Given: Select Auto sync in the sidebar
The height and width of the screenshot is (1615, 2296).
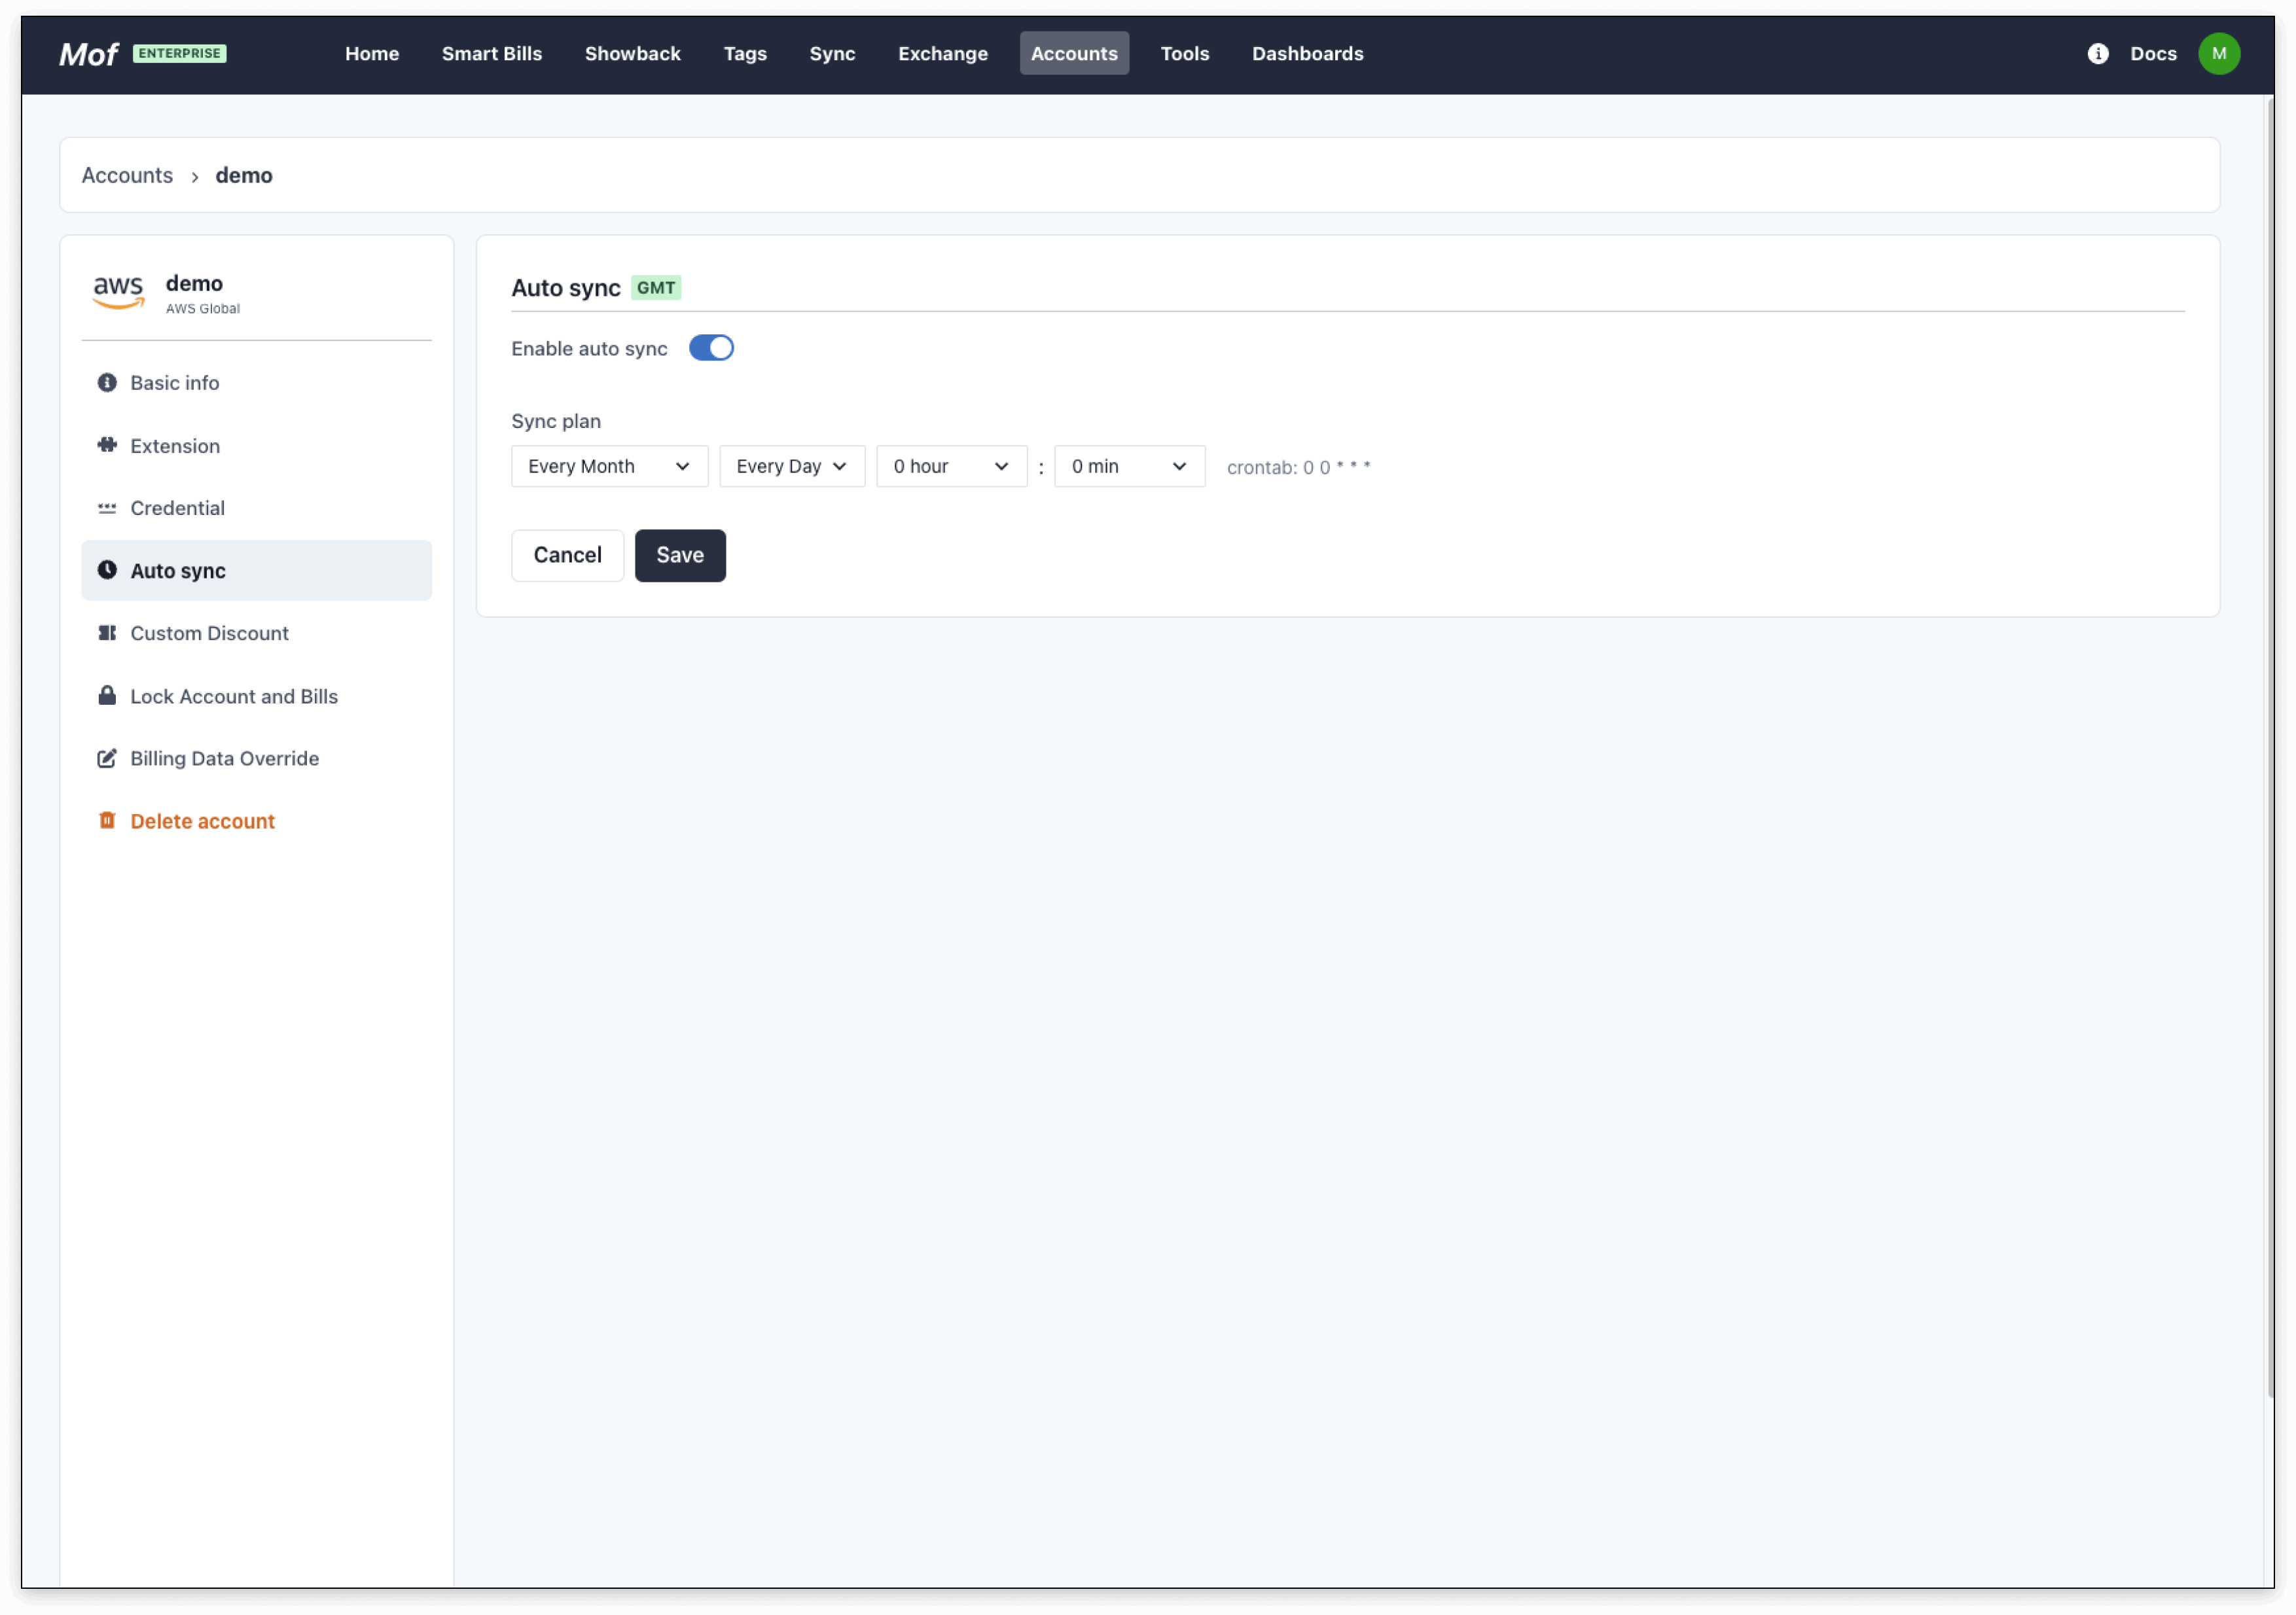Looking at the screenshot, I should click(x=256, y=571).
